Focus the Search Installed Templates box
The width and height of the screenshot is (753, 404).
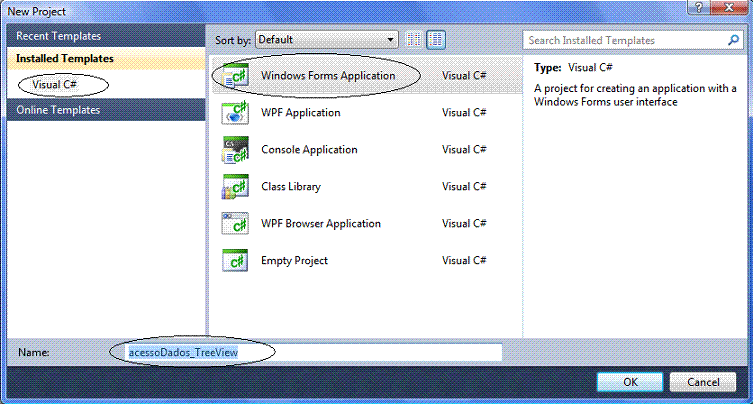coord(625,40)
